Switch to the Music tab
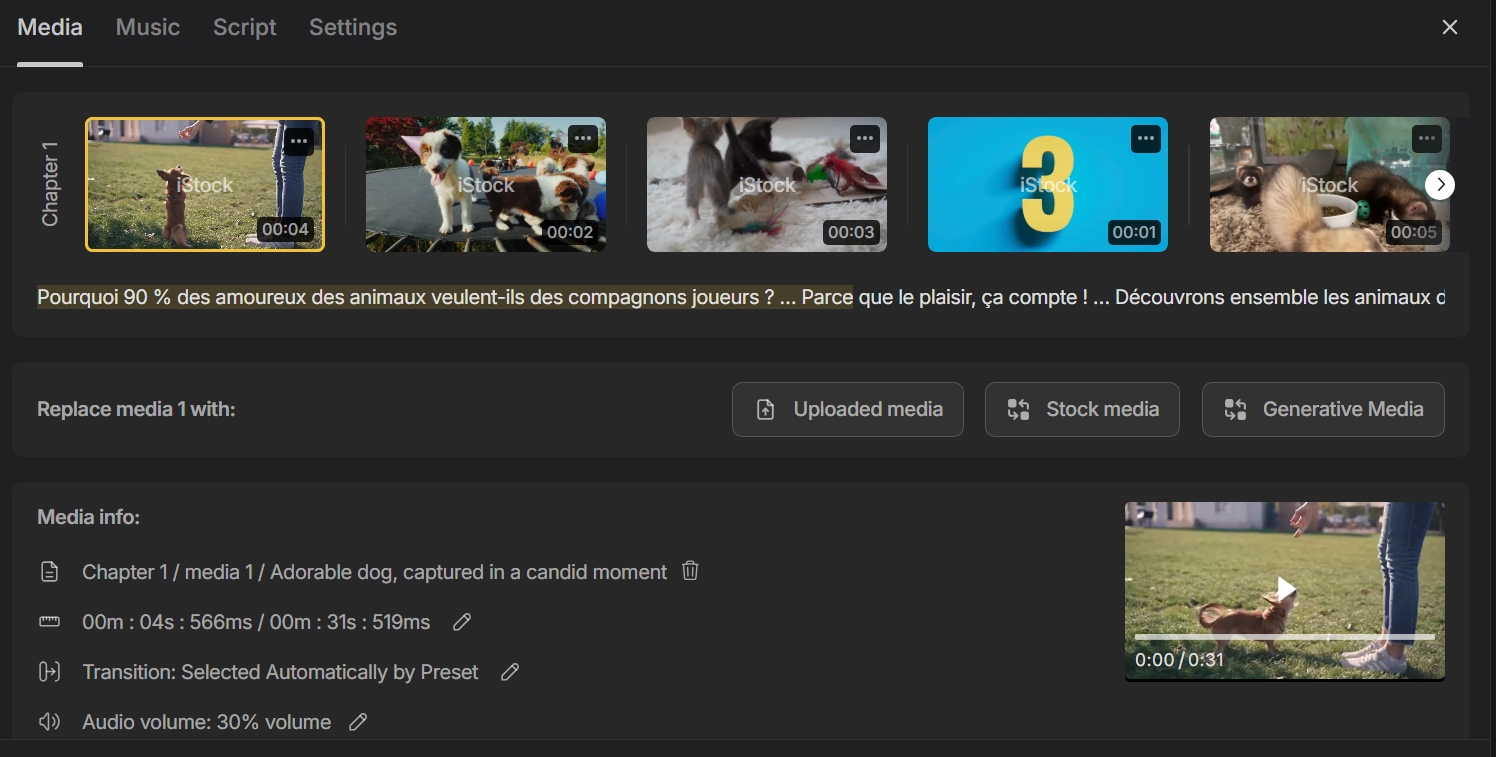This screenshot has width=1496, height=757. click(148, 28)
